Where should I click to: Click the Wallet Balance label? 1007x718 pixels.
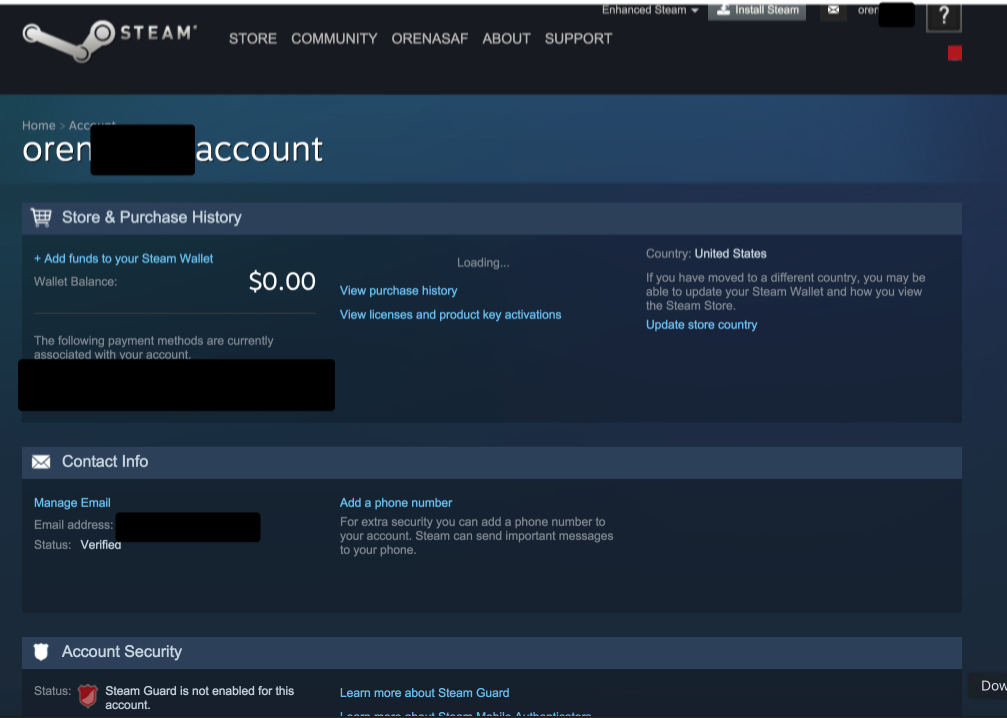[x=75, y=281]
